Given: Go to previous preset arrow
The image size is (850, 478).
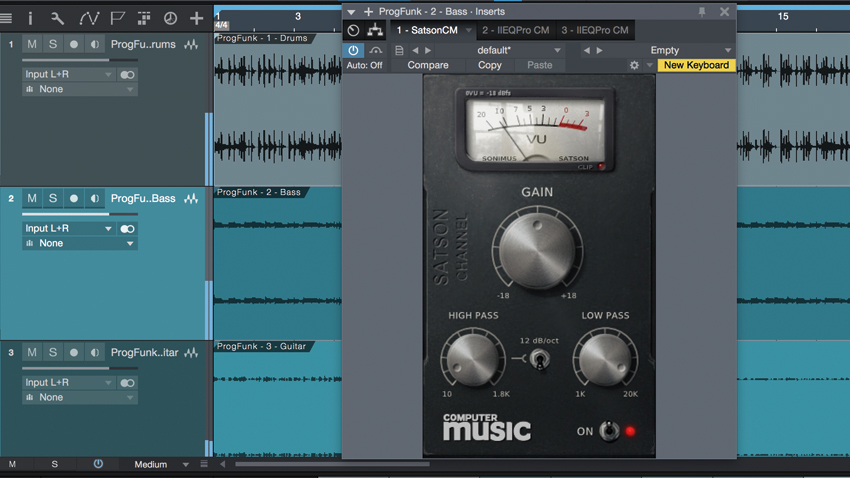Looking at the screenshot, I should [415, 50].
